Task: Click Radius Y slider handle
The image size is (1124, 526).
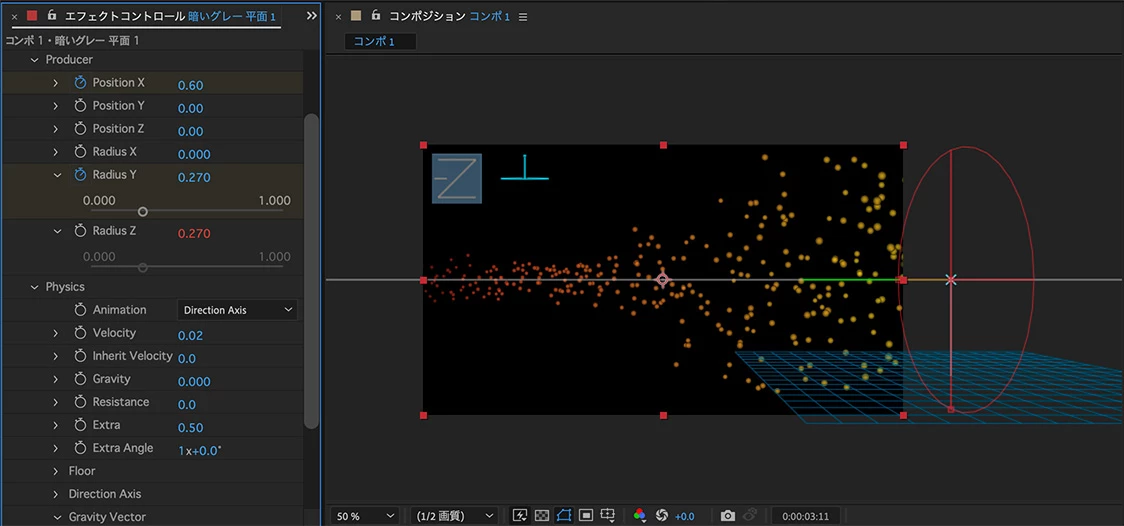Action: point(143,211)
